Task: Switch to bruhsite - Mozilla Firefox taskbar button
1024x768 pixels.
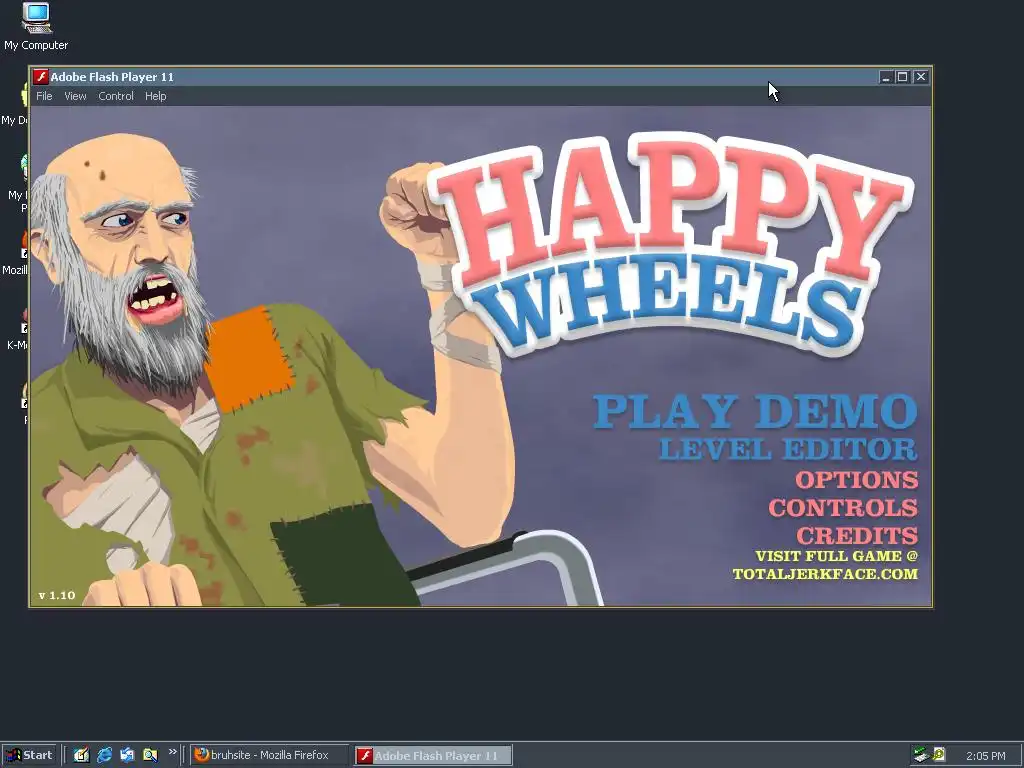Action: (x=270, y=755)
